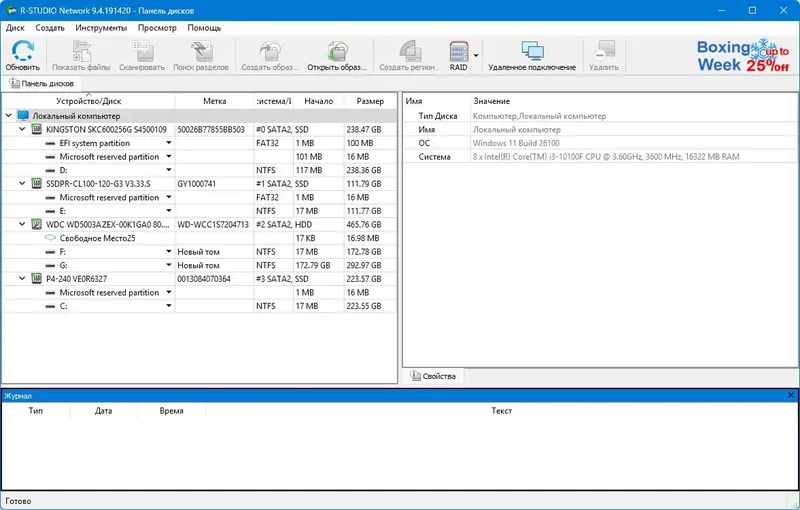Open the Открыть образ toolbar icon
The height and width of the screenshot is (510, 800).
[337, 52]
